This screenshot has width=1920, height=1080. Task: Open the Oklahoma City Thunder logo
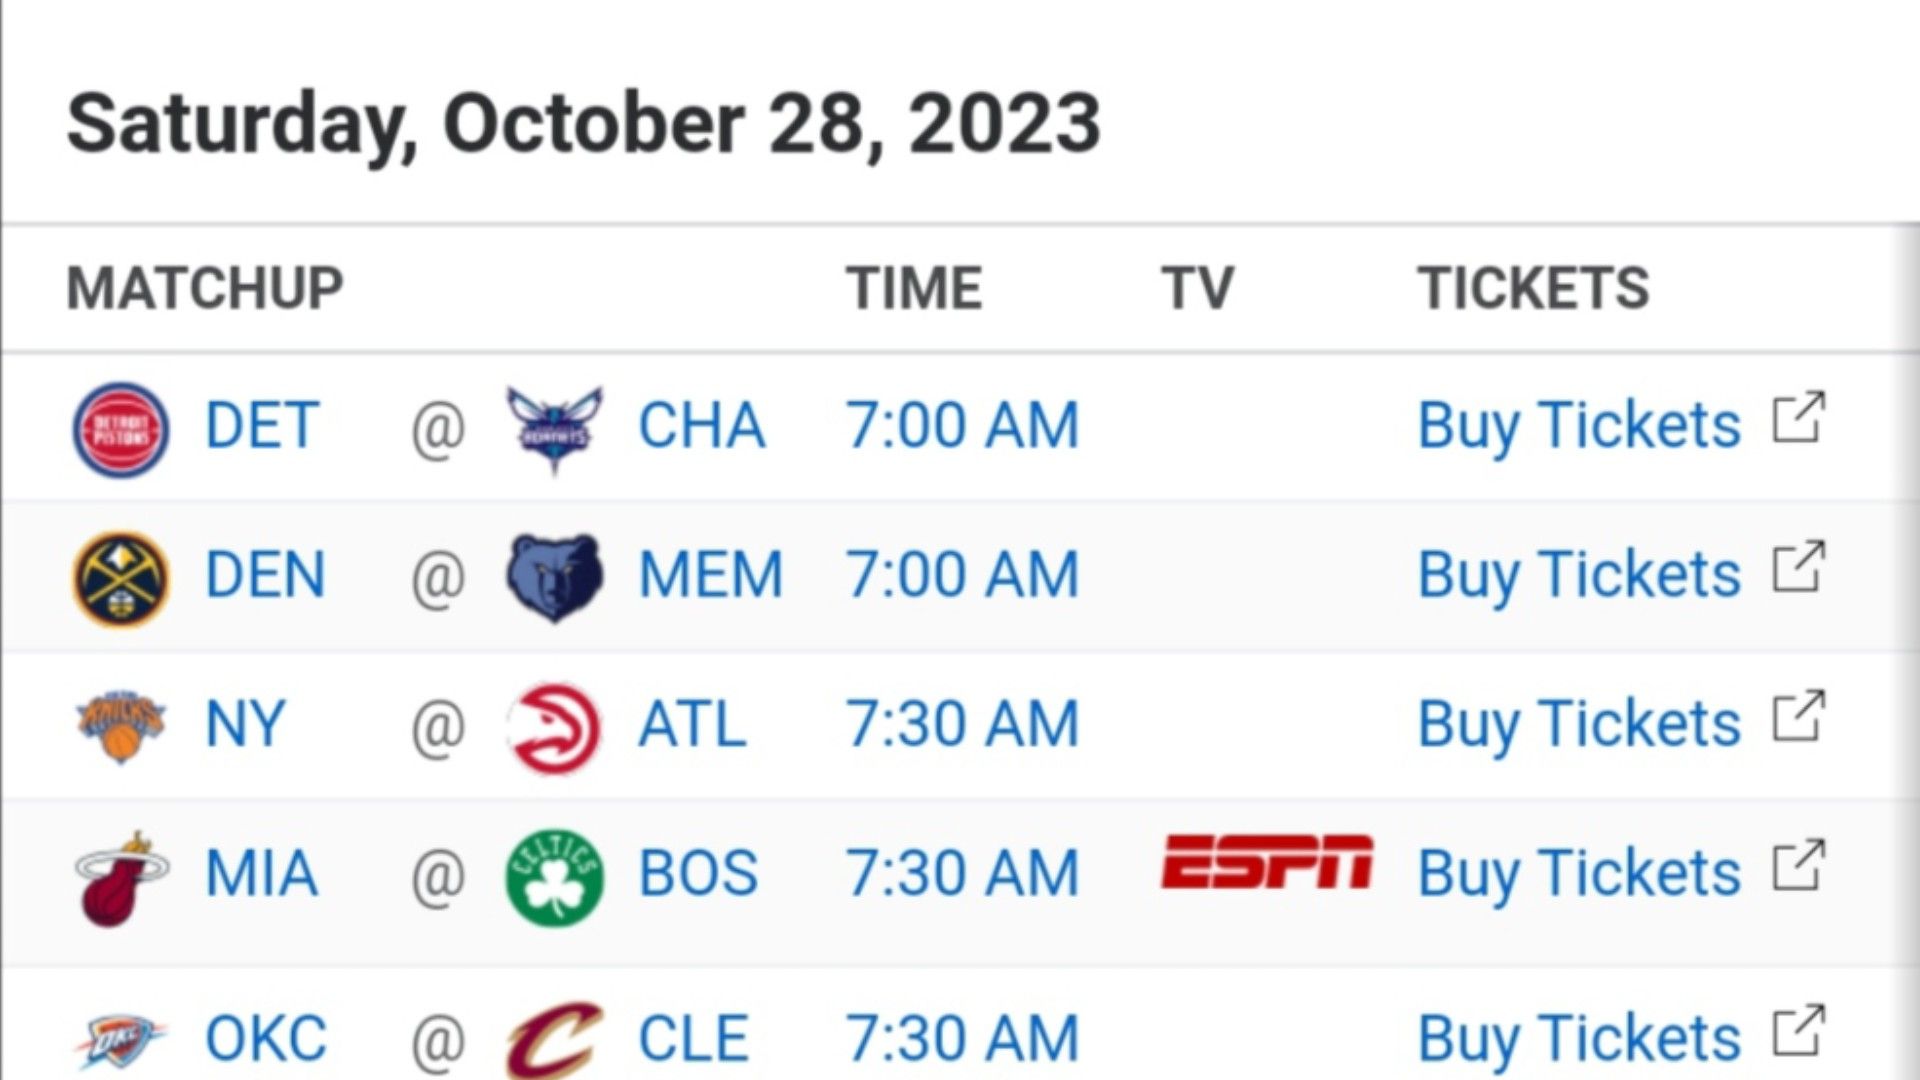coord(121,1040)
